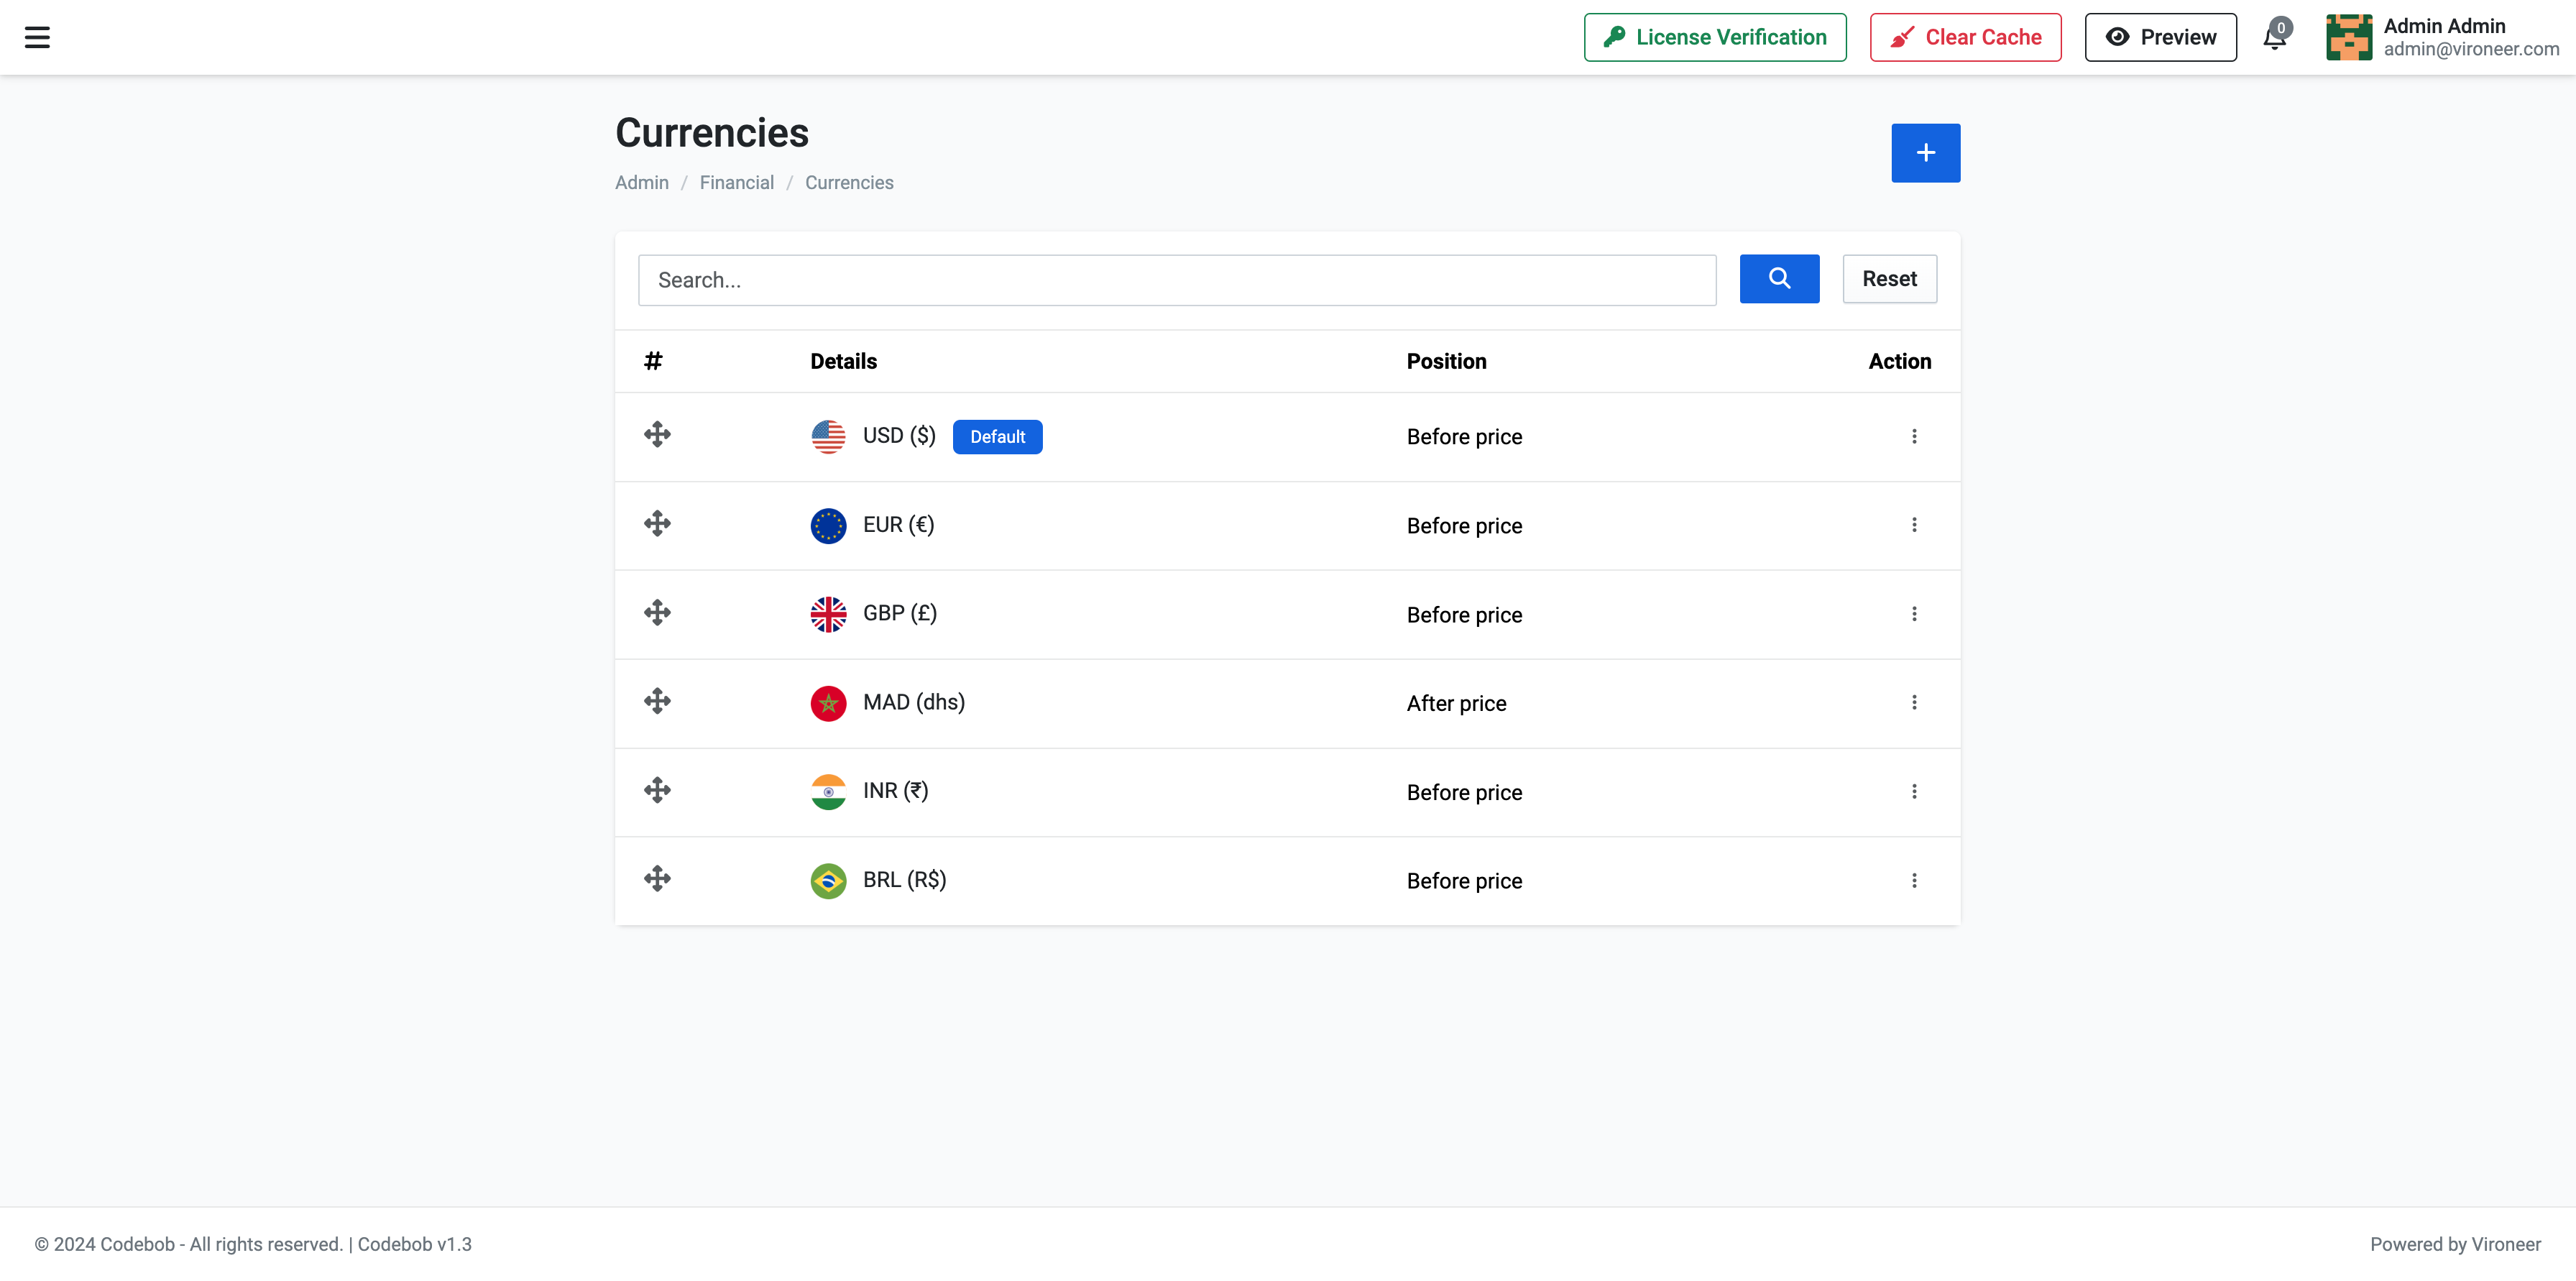Open the hamburger sidebar menu

(x=37, y=37)
